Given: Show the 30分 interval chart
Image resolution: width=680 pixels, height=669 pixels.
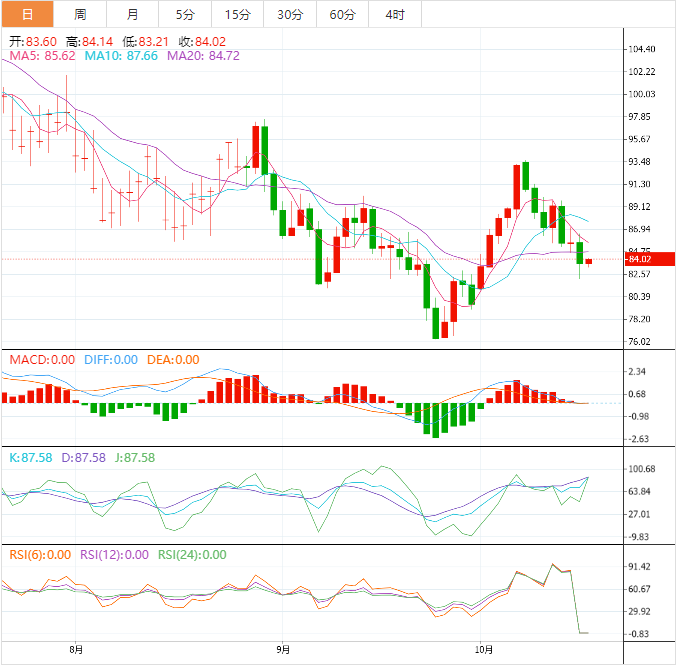Looking at the screenshot, I should coord(290,14).
